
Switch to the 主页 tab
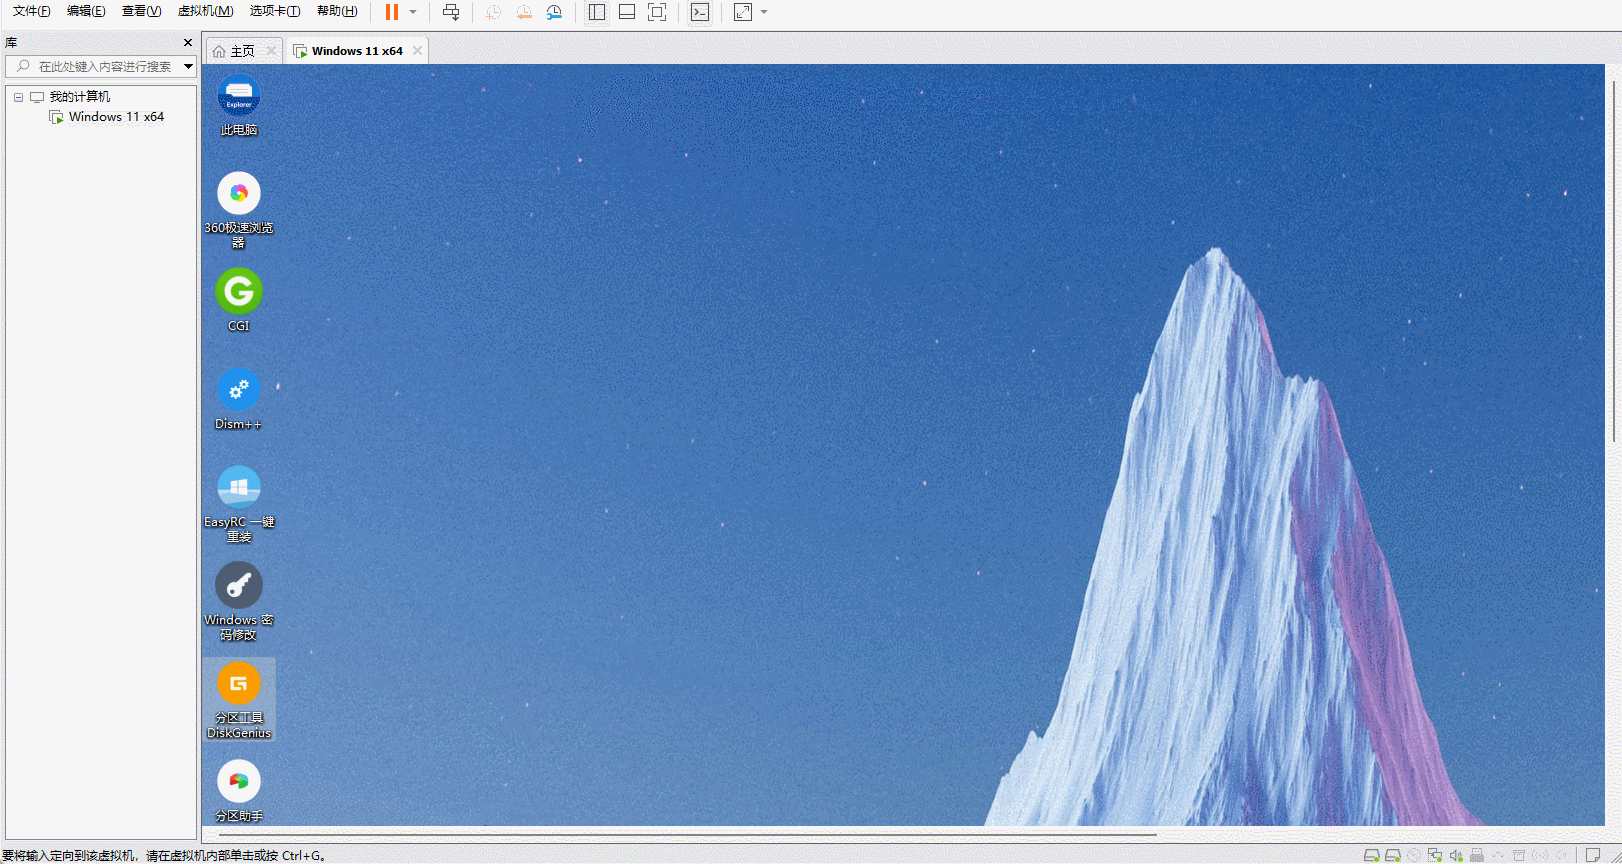235,51
